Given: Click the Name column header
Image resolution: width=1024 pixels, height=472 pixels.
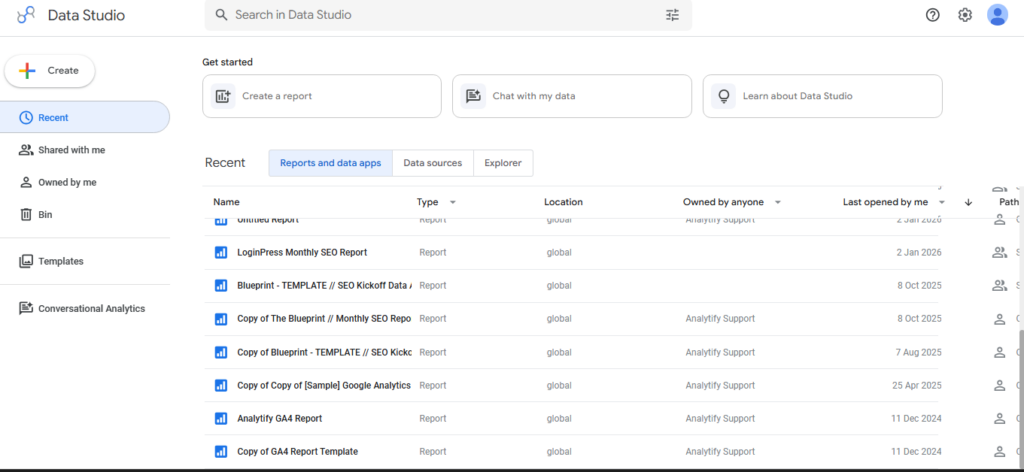Looking at the screenshot, I should [226, 202].
